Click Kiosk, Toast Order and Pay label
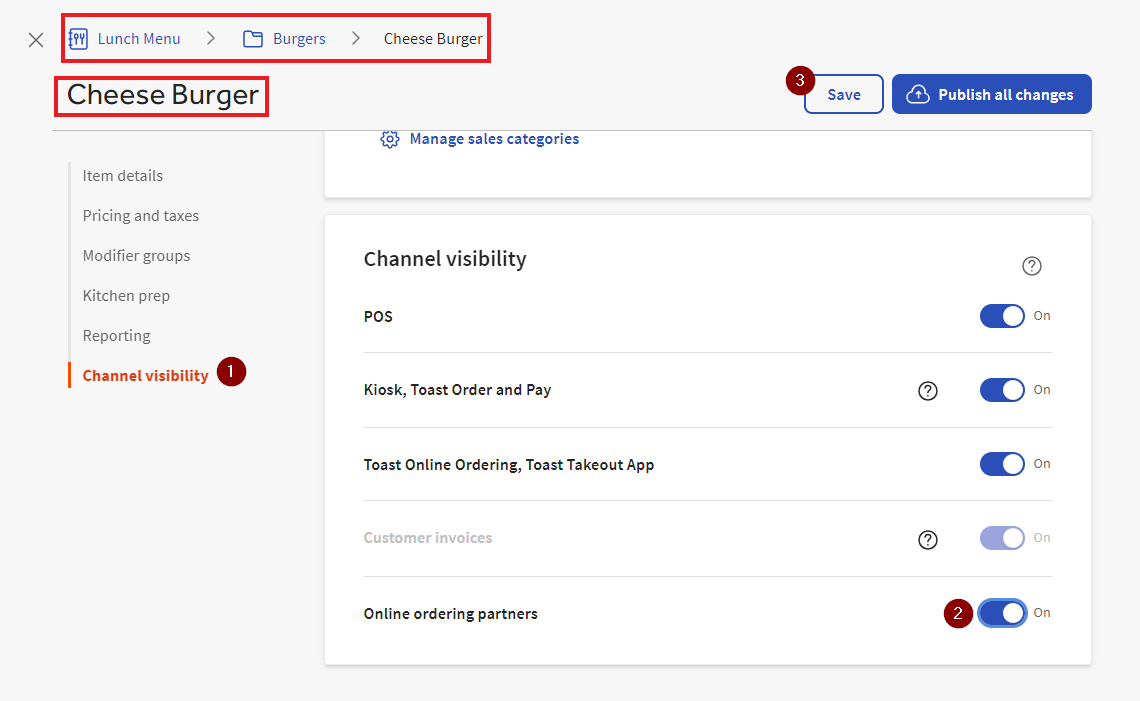The height and width of the screenshot is (701, 1140). (x=457, y=390)
